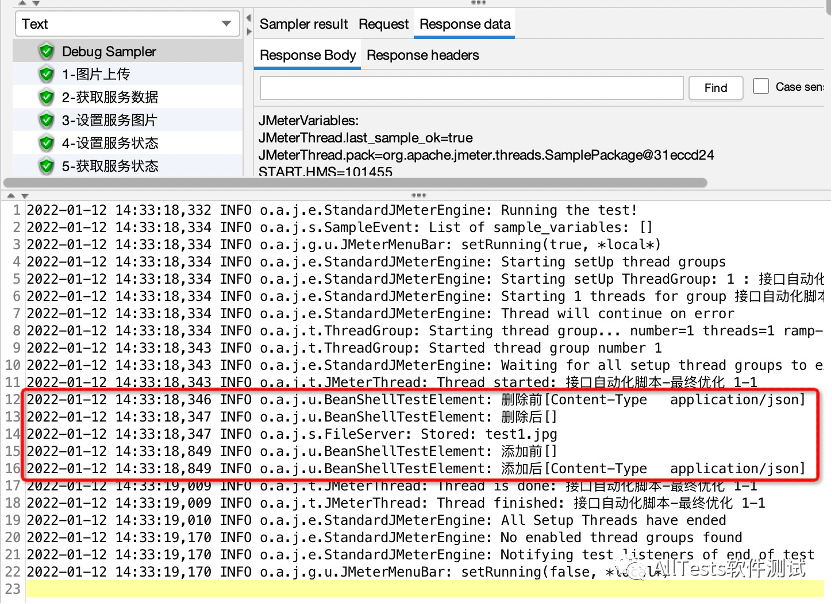The width and height of the screenshot is (832, 604).
Task: Click log line 9 'Started thread group number 1'
Action: coord(344,348)
